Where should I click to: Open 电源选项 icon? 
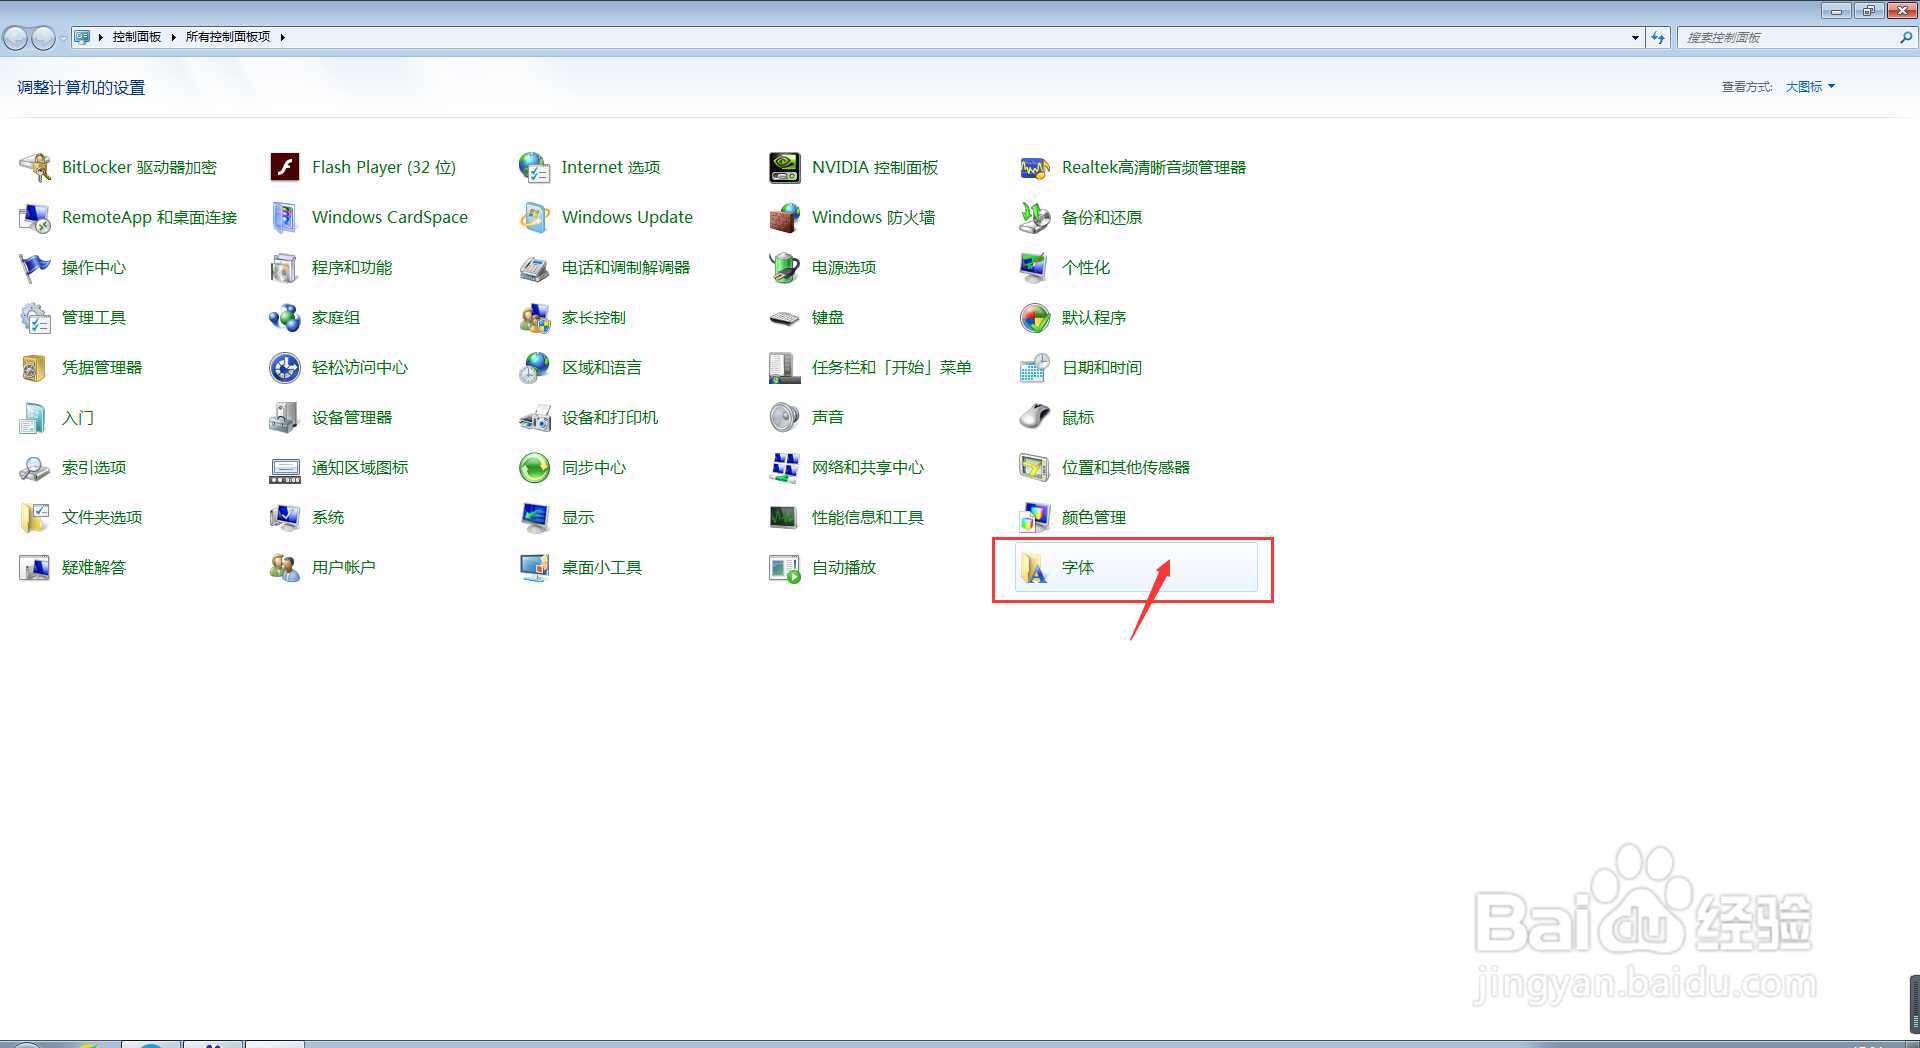pyautogui.click(x=785, y=267)
